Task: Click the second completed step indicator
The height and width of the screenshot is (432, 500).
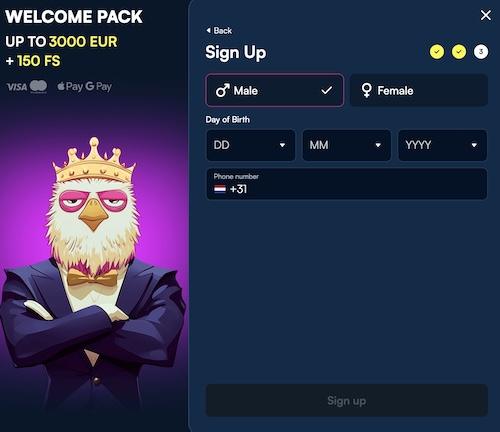Action: pyautogui.click(x=459, y=52)
